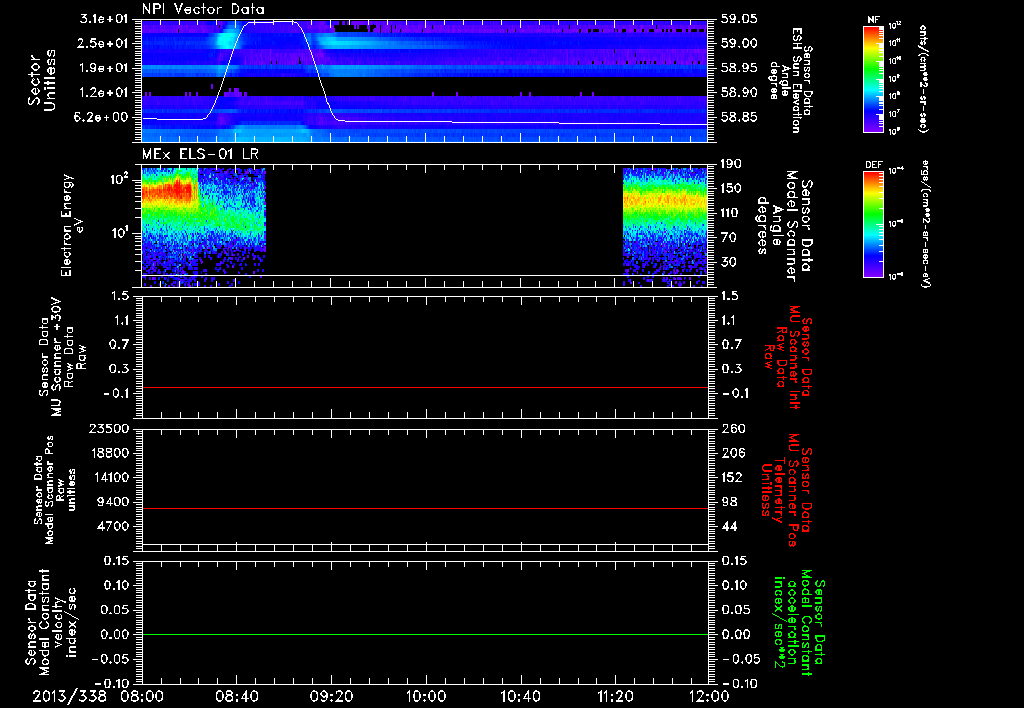The image size is (1024, 708).
Task: Click the 11:20 time axis label
Action: 615,696
